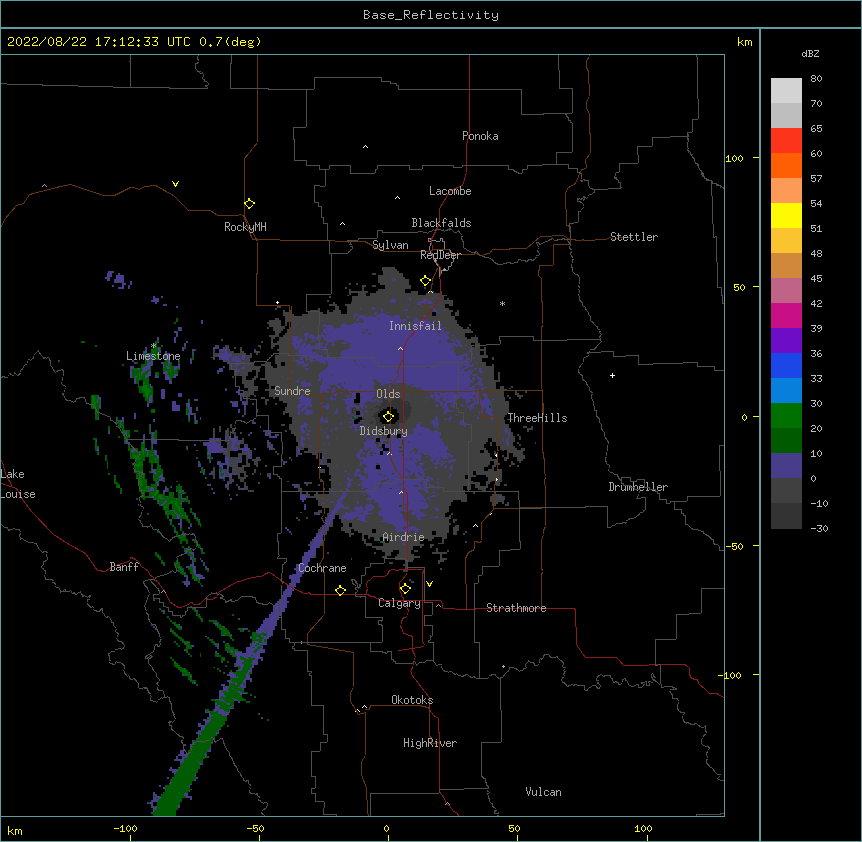This screenshot has height=842, width=862.
Task: Select the red 65 dBZ legend swatch
Action: [x=786, y=140]
